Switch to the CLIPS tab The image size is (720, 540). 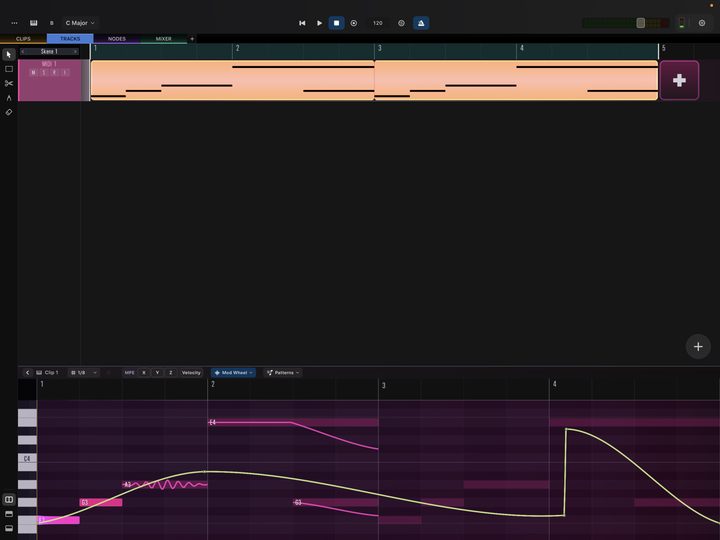tap(23, 39)
